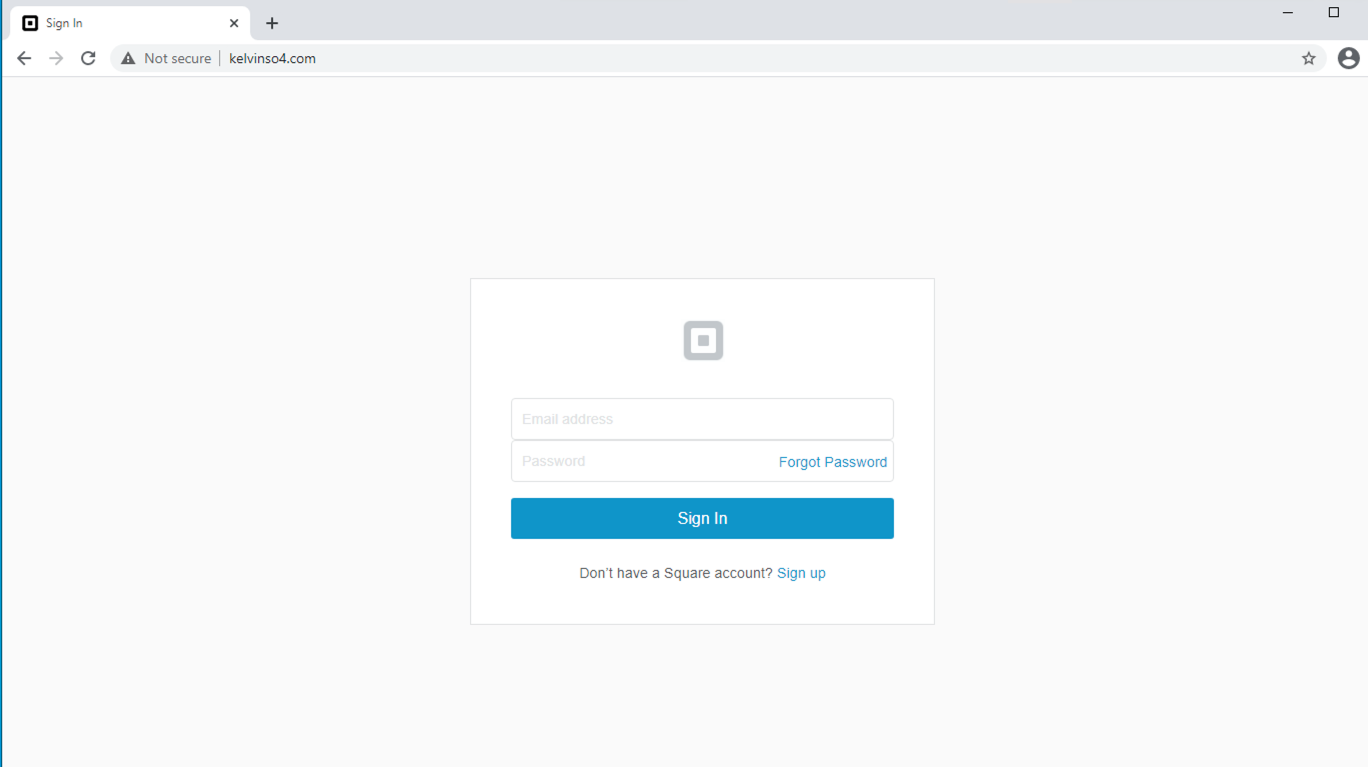The width and height of the screenshot is (1368, 767).
Task: Click the blue Sign In button
Action: 702,518
